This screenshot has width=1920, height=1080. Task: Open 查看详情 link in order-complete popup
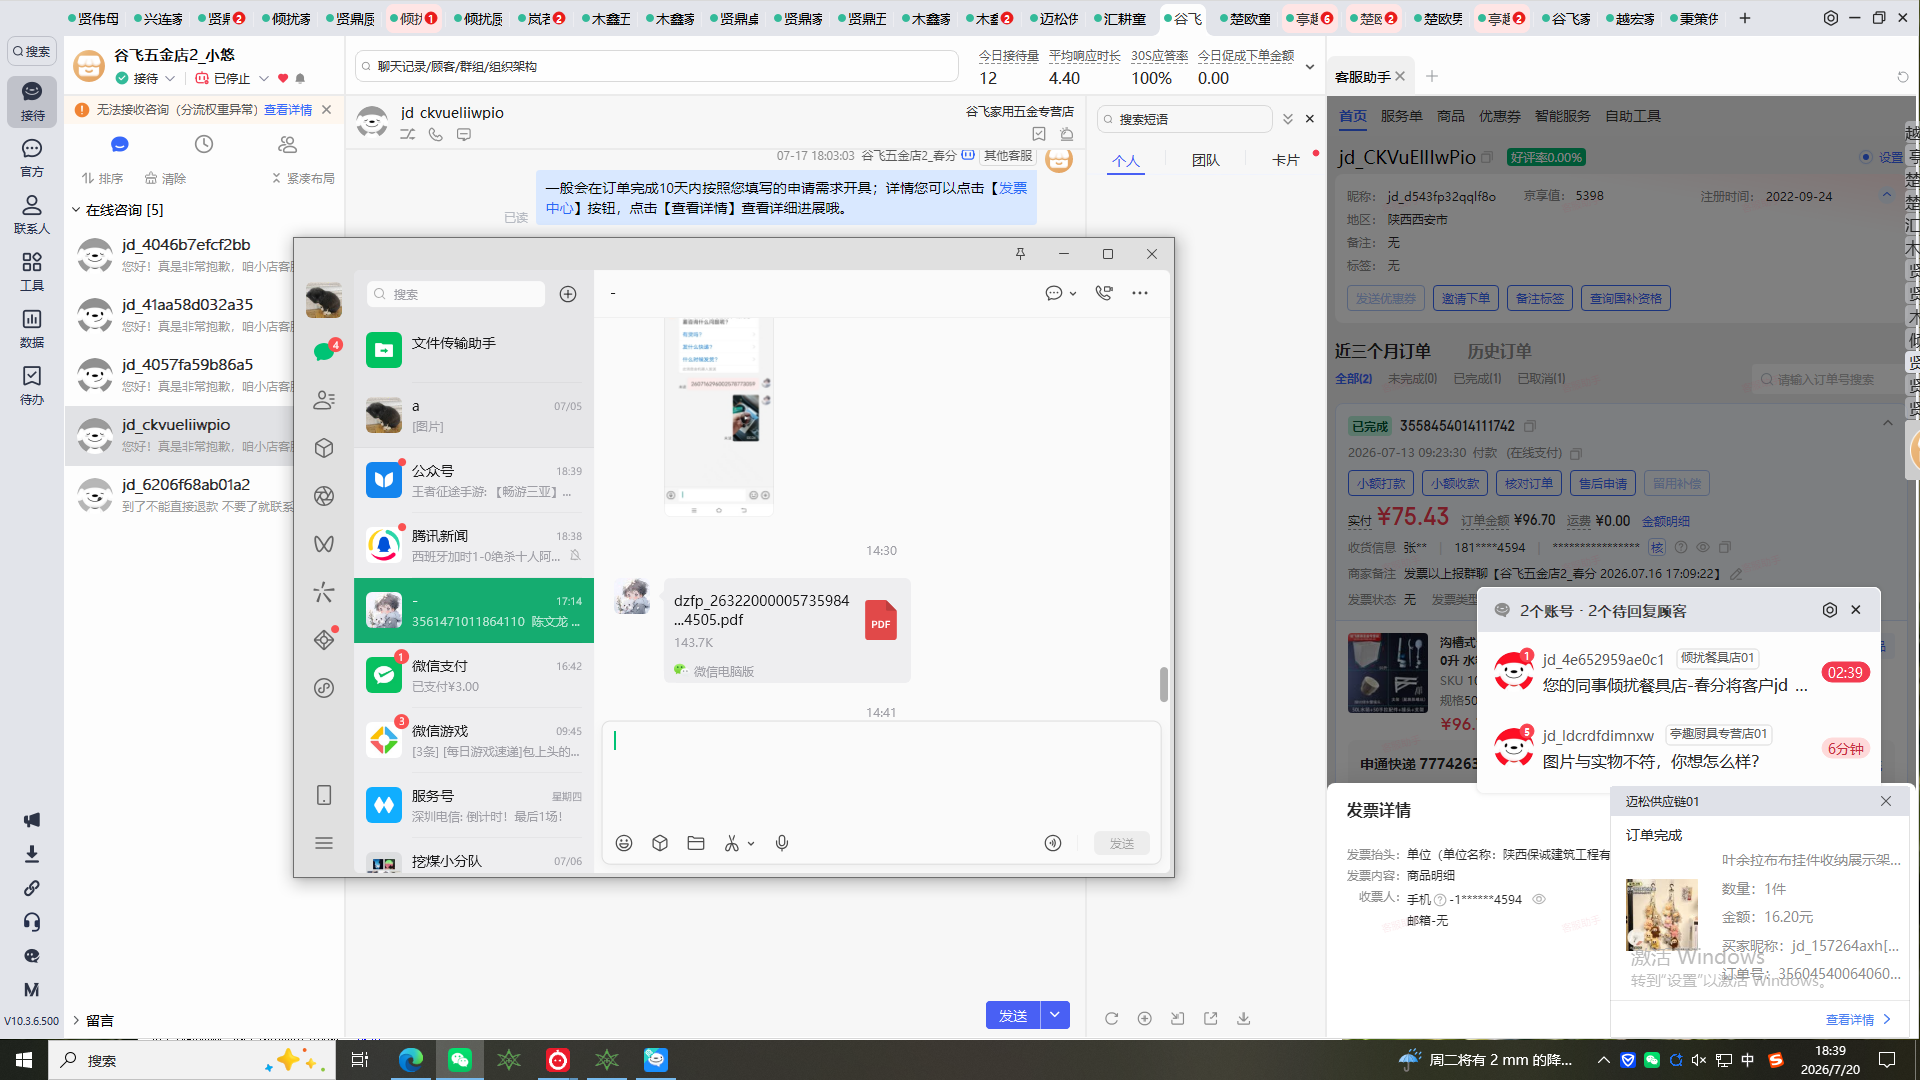coord(1857,1019)
